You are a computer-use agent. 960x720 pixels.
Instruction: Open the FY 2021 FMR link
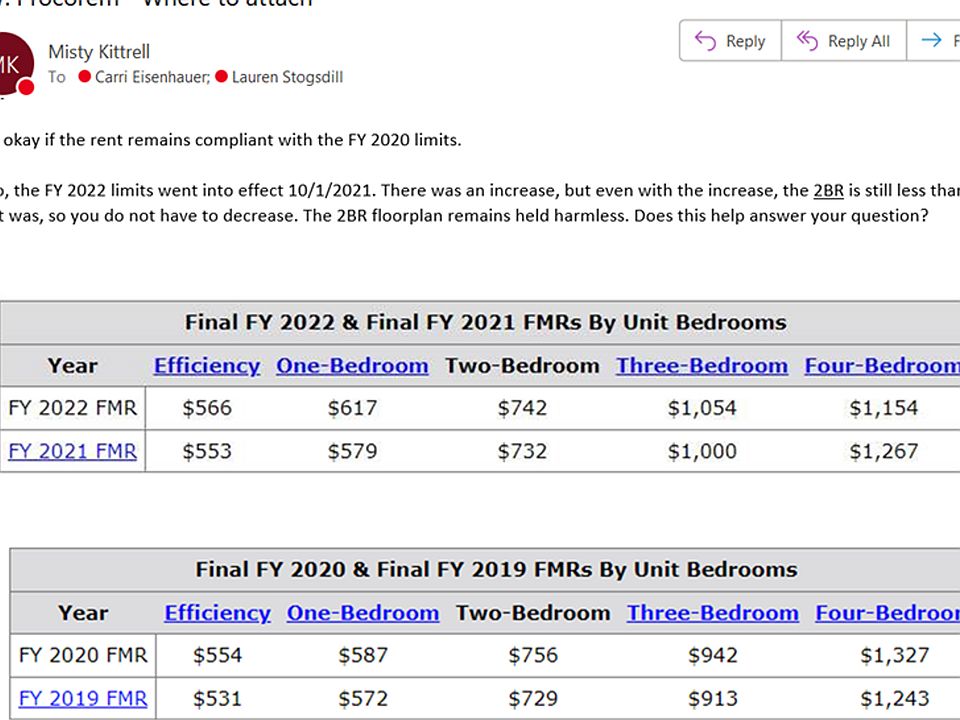[72, 451]
